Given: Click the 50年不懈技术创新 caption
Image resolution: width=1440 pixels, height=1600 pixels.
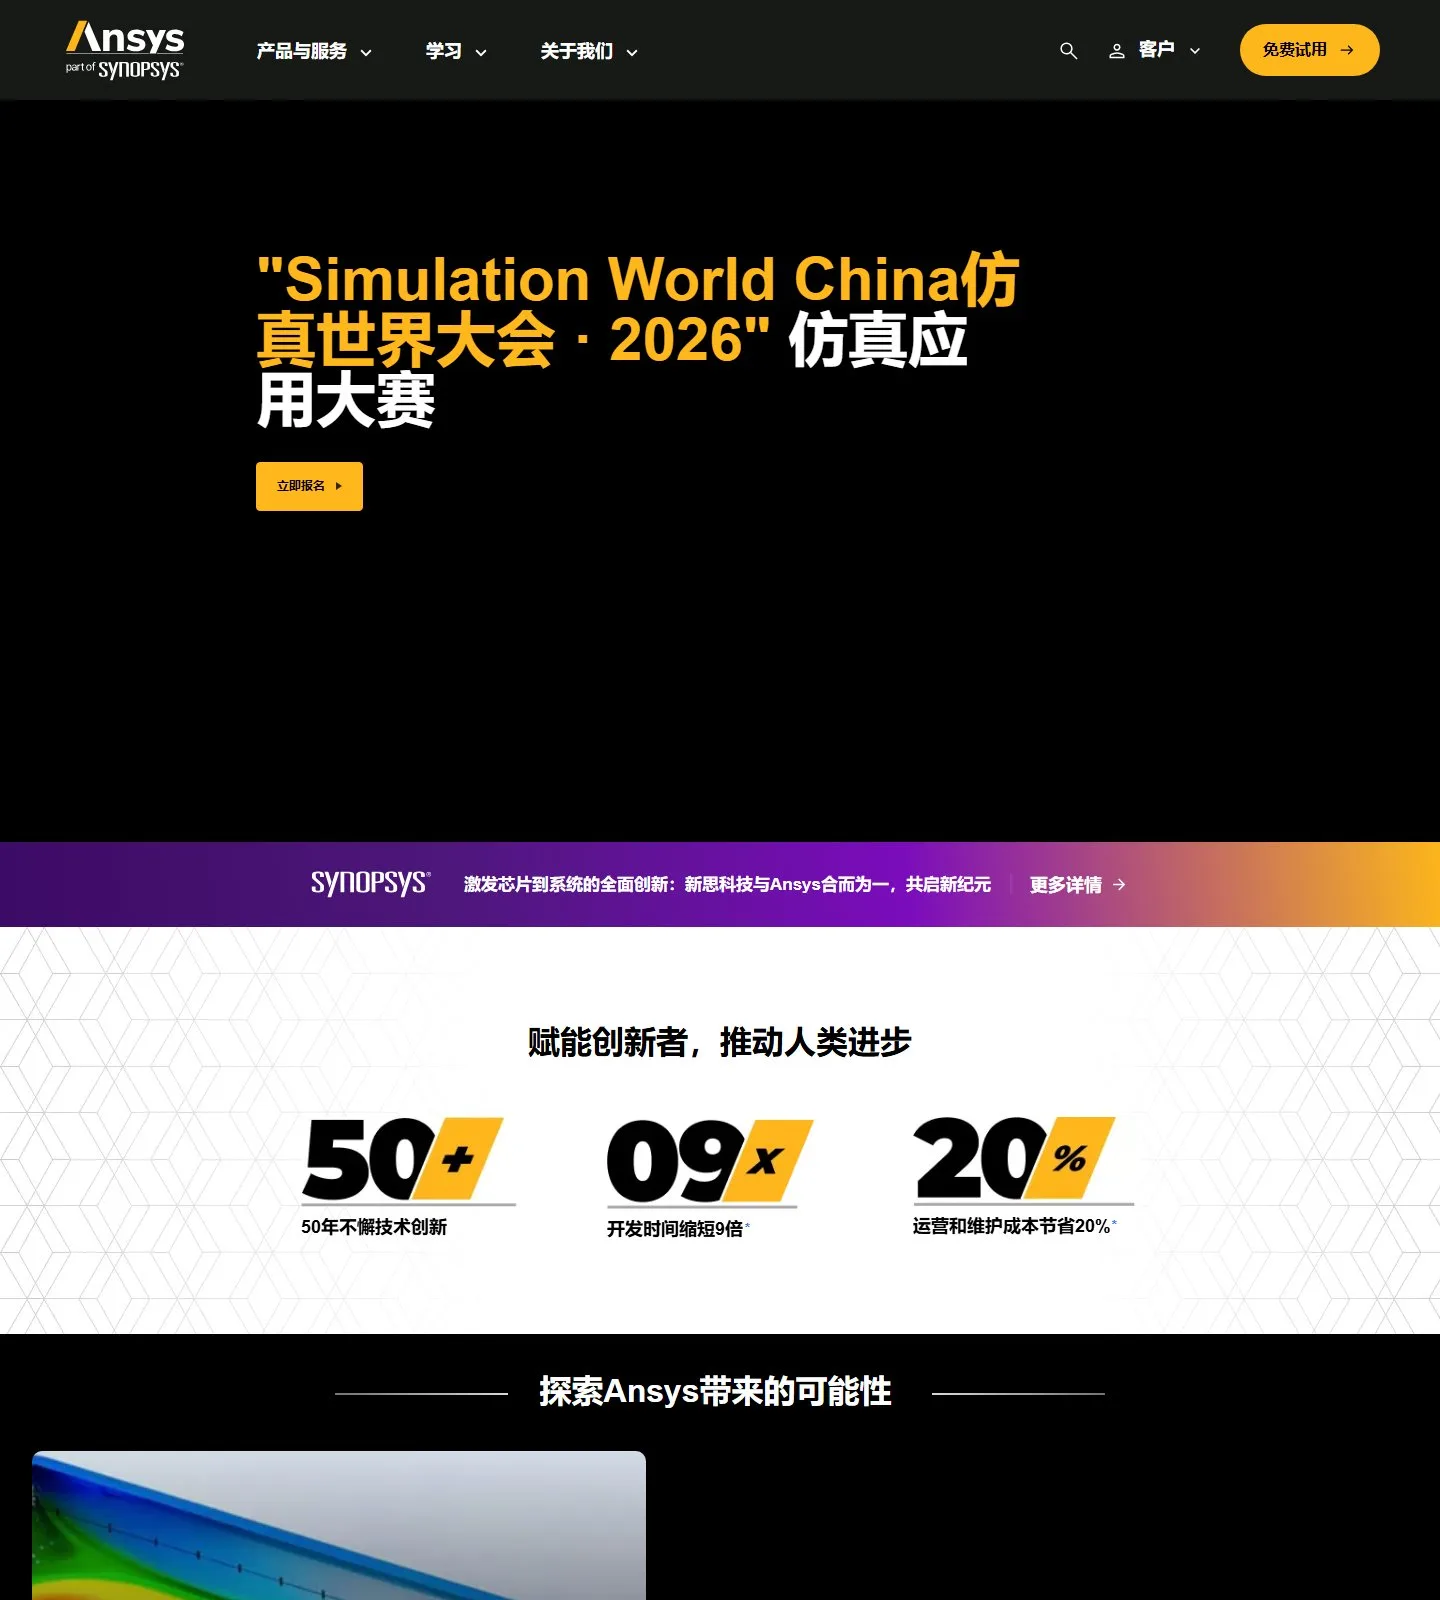Looking at the screenshot, I should tap(374, 1227).
